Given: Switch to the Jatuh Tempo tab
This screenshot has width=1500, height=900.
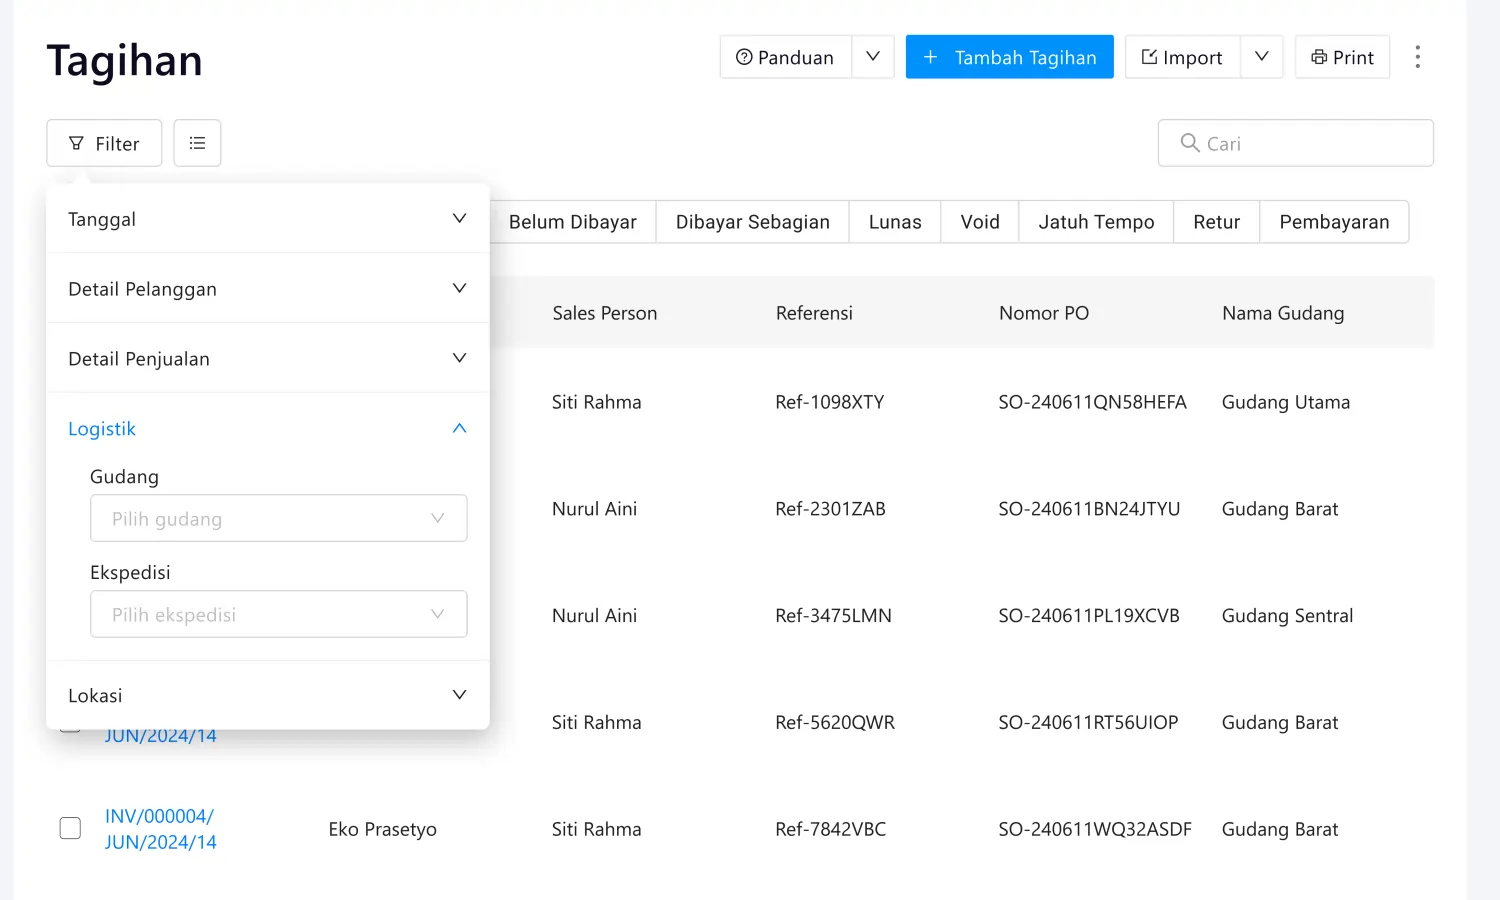Looking at the screenshot, I should tap(1095, 221).
